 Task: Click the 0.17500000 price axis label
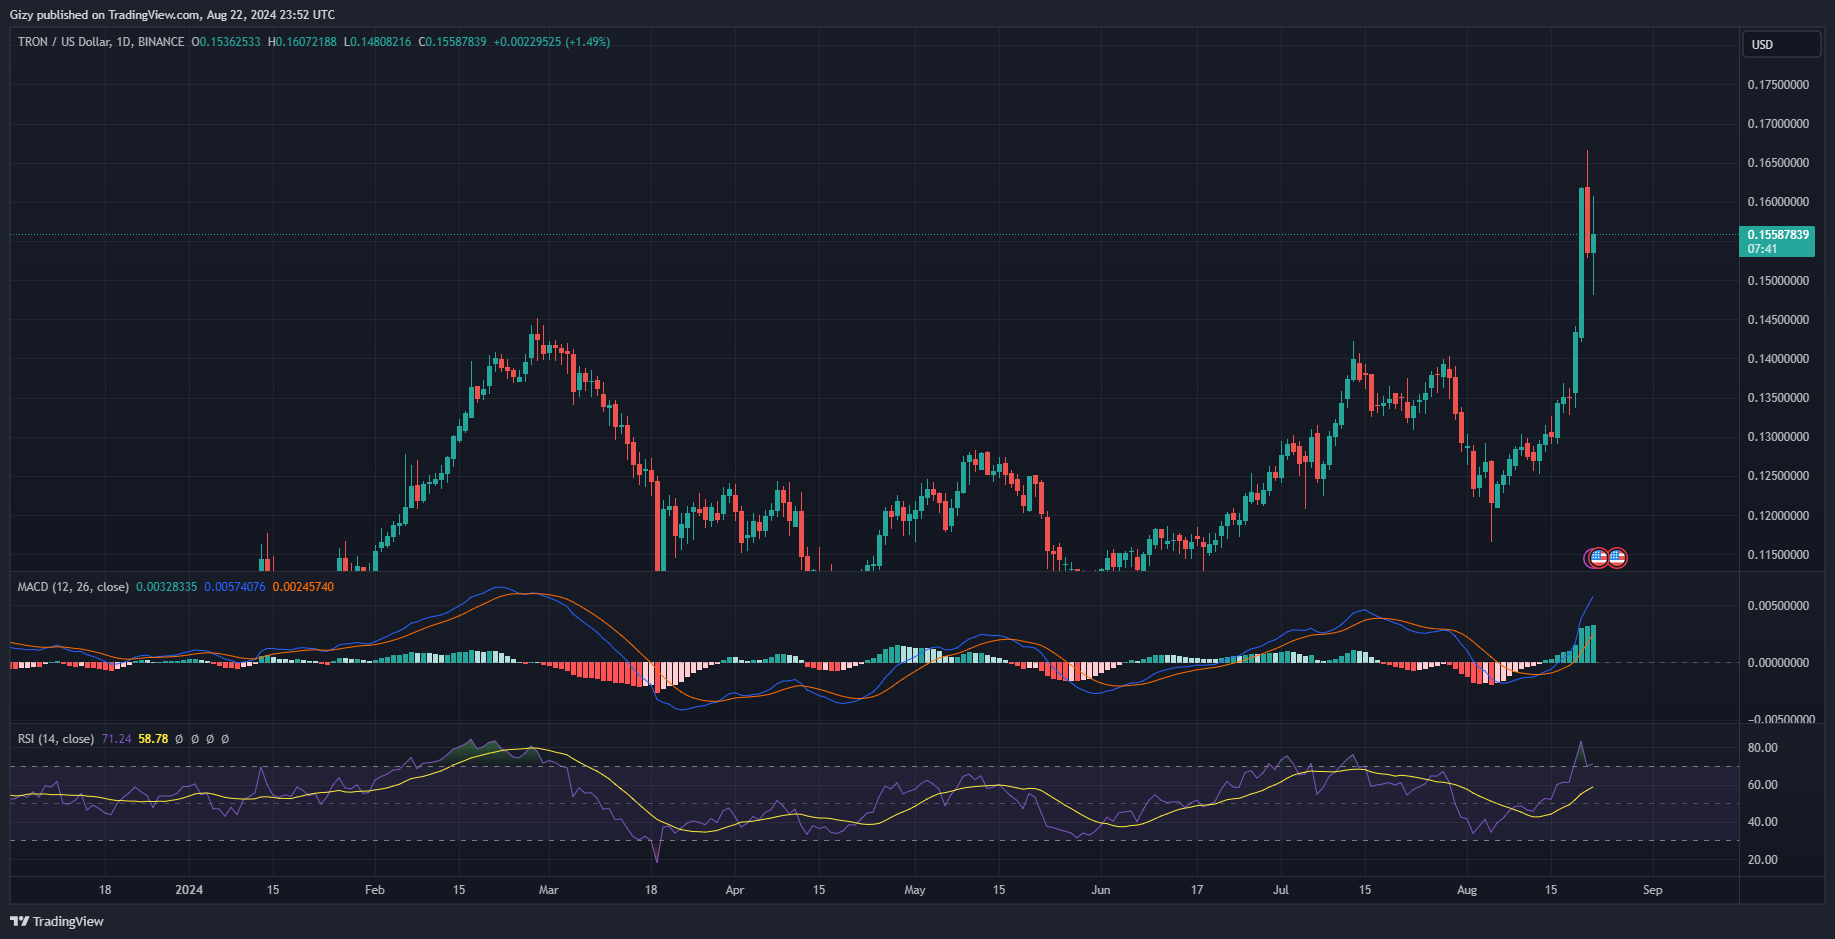[x=1778, y=85]
